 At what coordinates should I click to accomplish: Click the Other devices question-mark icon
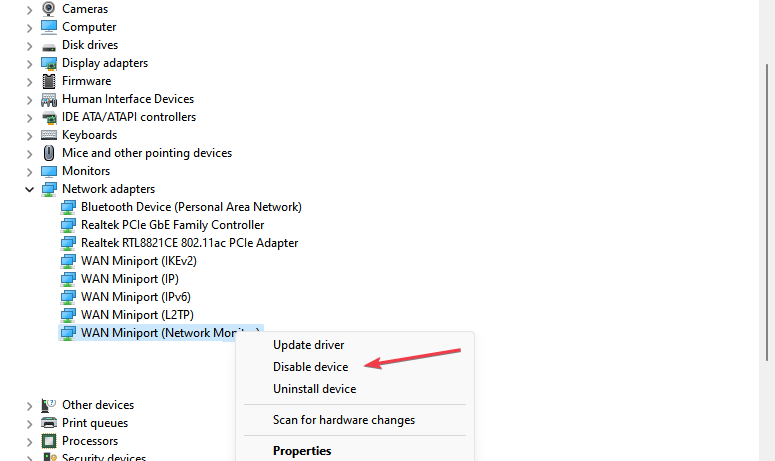tap(48, 405)
